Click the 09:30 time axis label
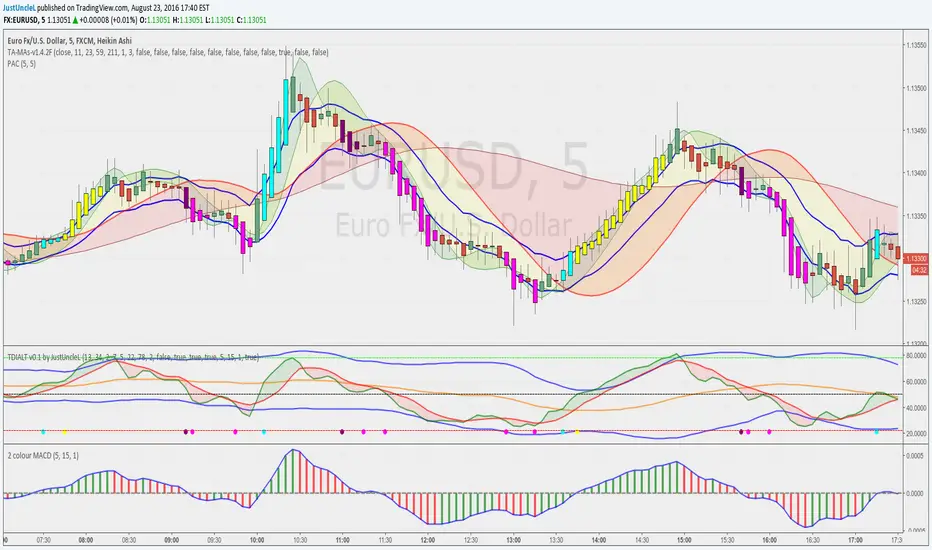Viewport: 932px width, 550px height. point(215,540)
